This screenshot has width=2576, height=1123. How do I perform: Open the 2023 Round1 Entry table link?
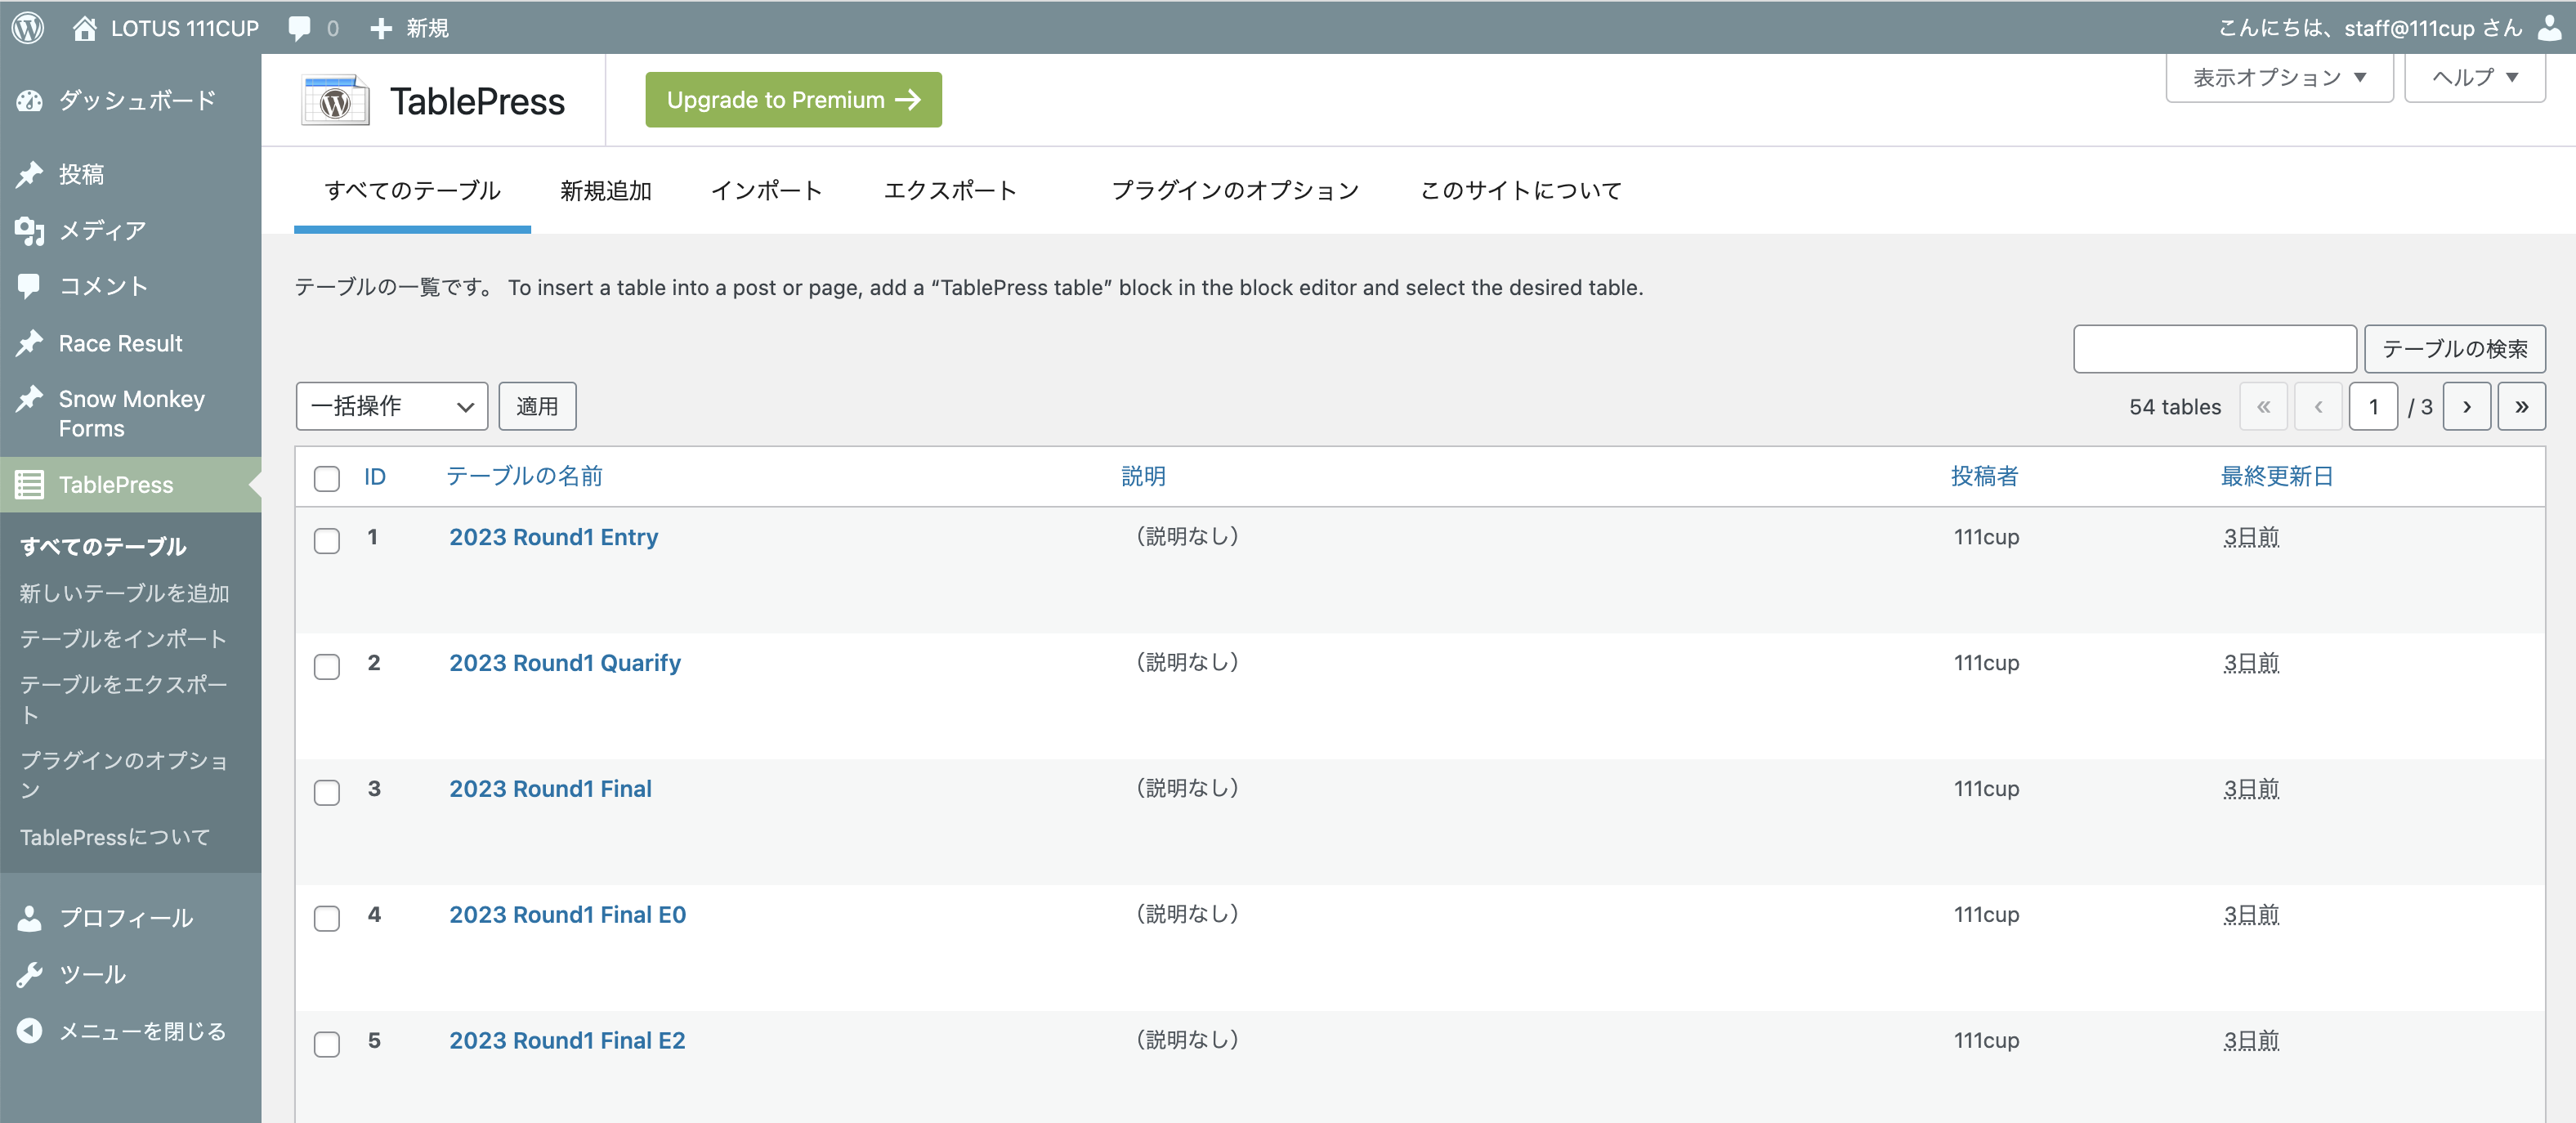553,537
